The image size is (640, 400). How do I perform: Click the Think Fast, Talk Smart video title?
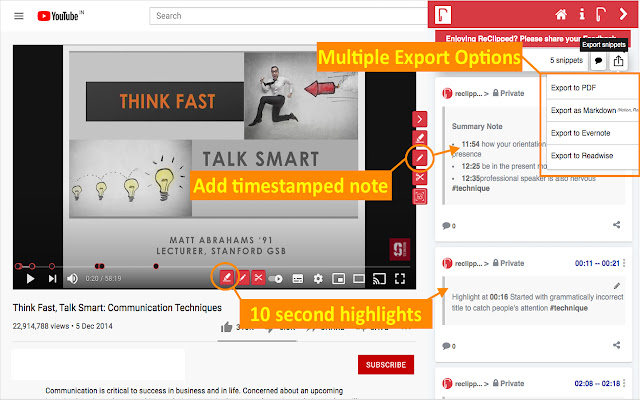[117, 307]
